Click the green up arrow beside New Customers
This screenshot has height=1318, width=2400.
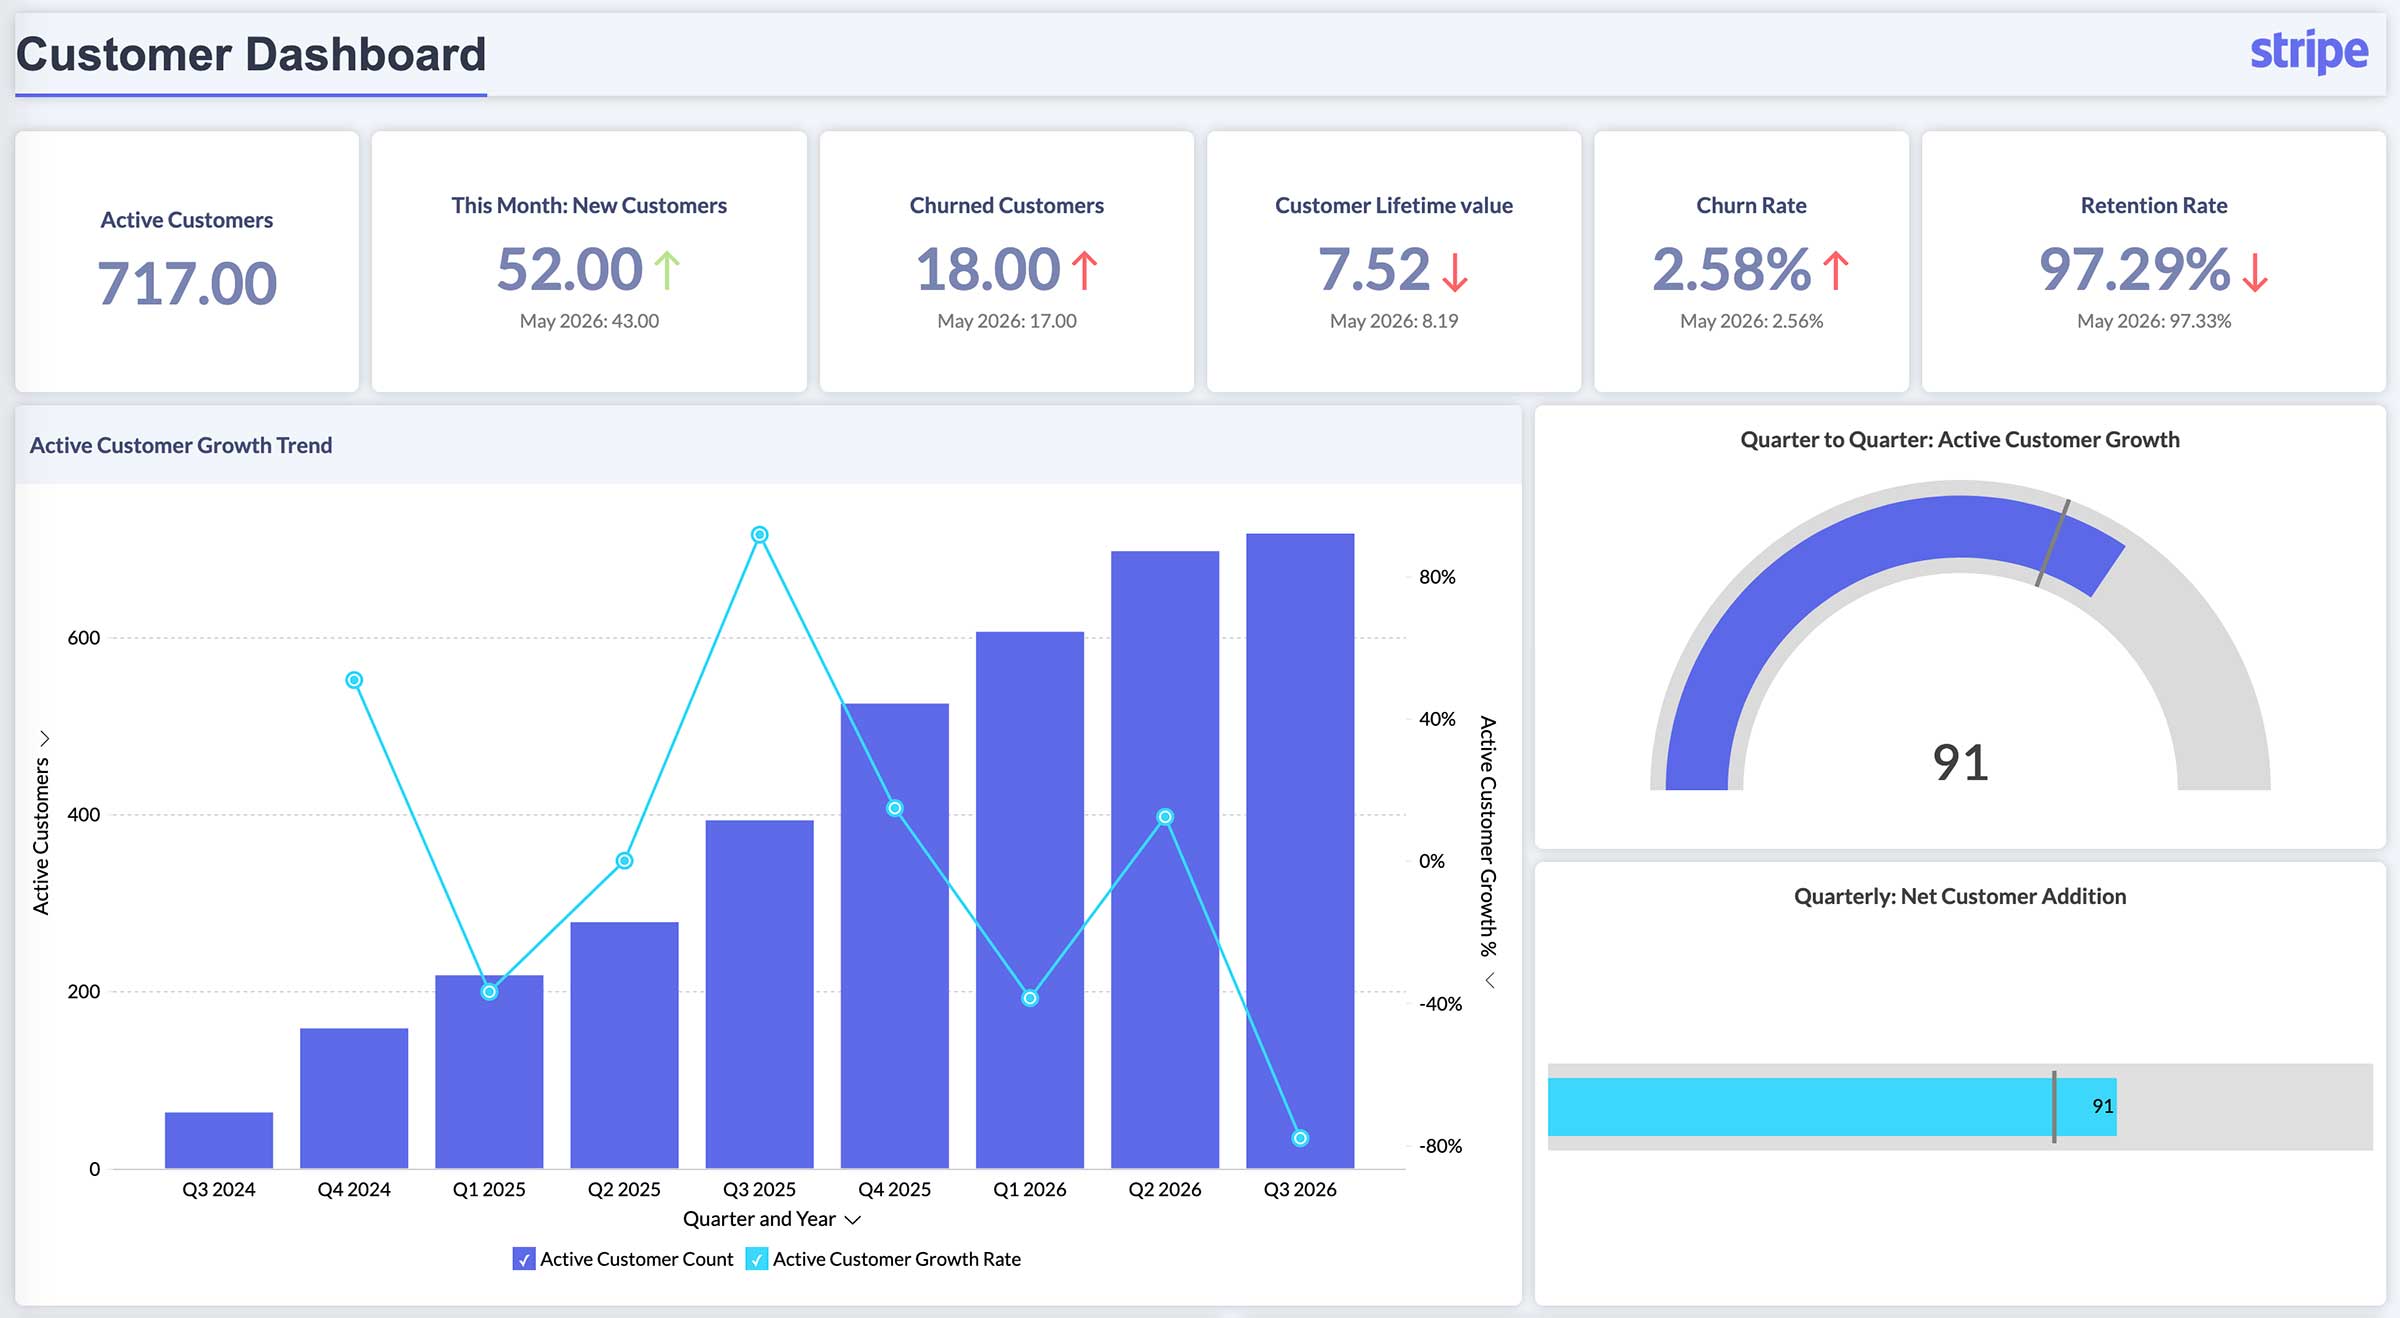point(667,270)
